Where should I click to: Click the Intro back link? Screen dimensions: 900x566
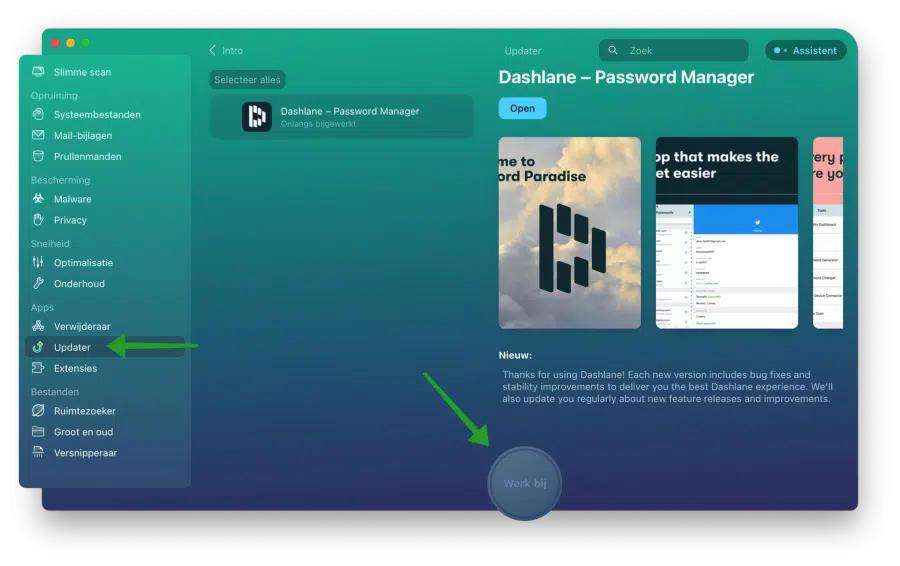click(x=226, y=51)
